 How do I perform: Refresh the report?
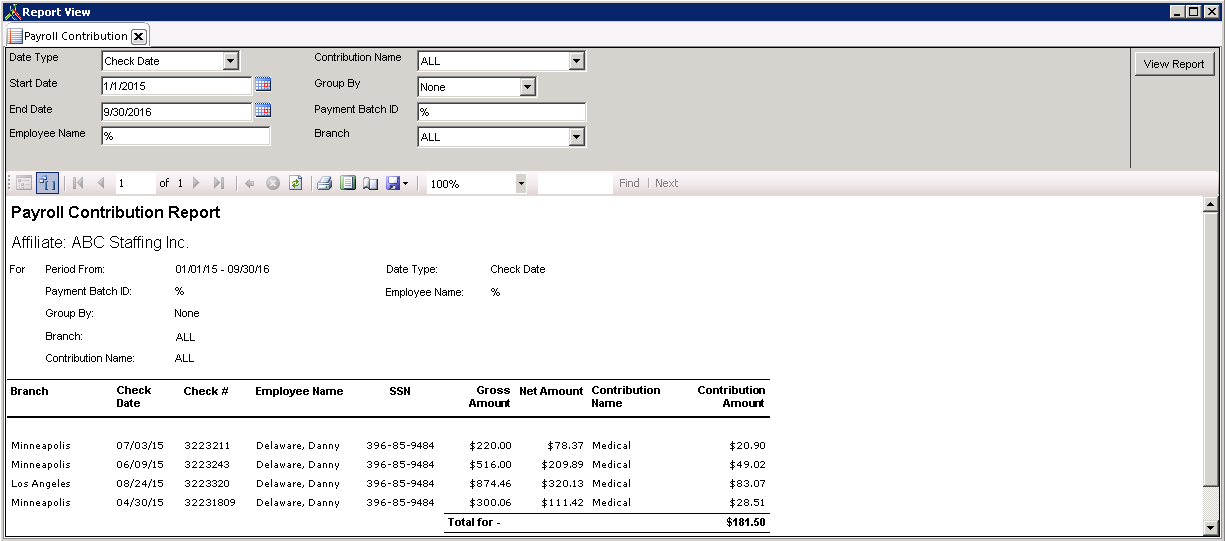295,183
